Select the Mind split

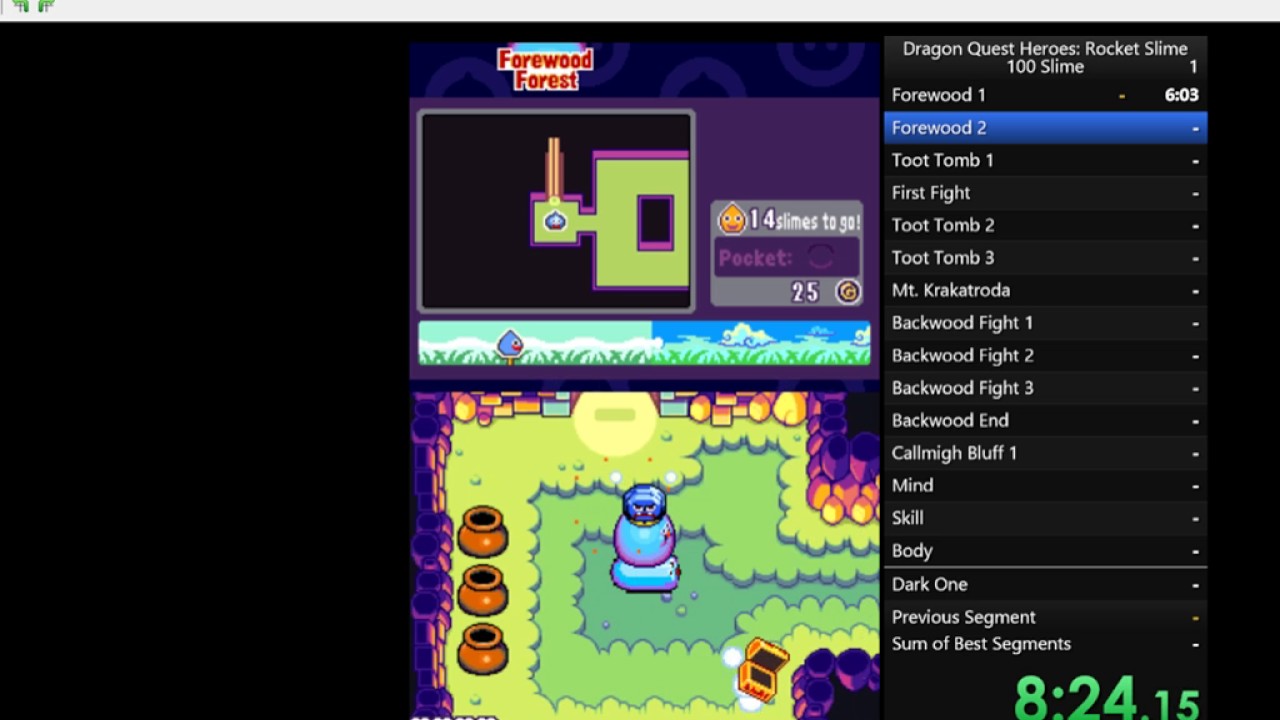[x=1045, y=485]
